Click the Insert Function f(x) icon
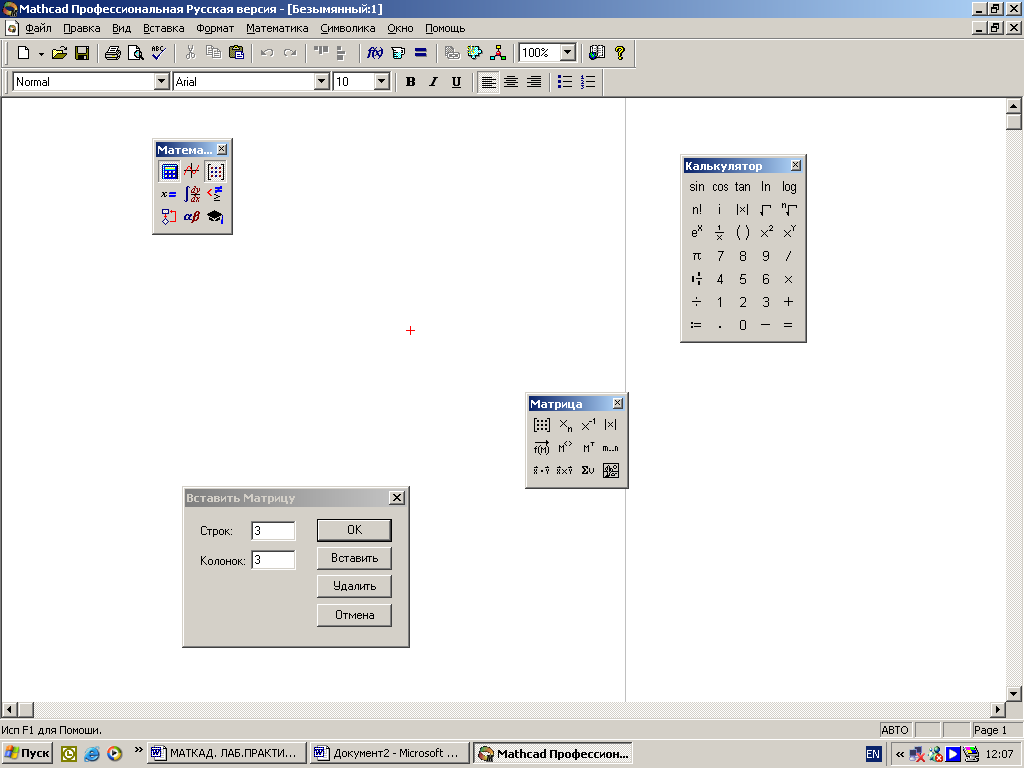Image resolution: width=1024 pixels, height=768 pixels. tap(375, 53)
